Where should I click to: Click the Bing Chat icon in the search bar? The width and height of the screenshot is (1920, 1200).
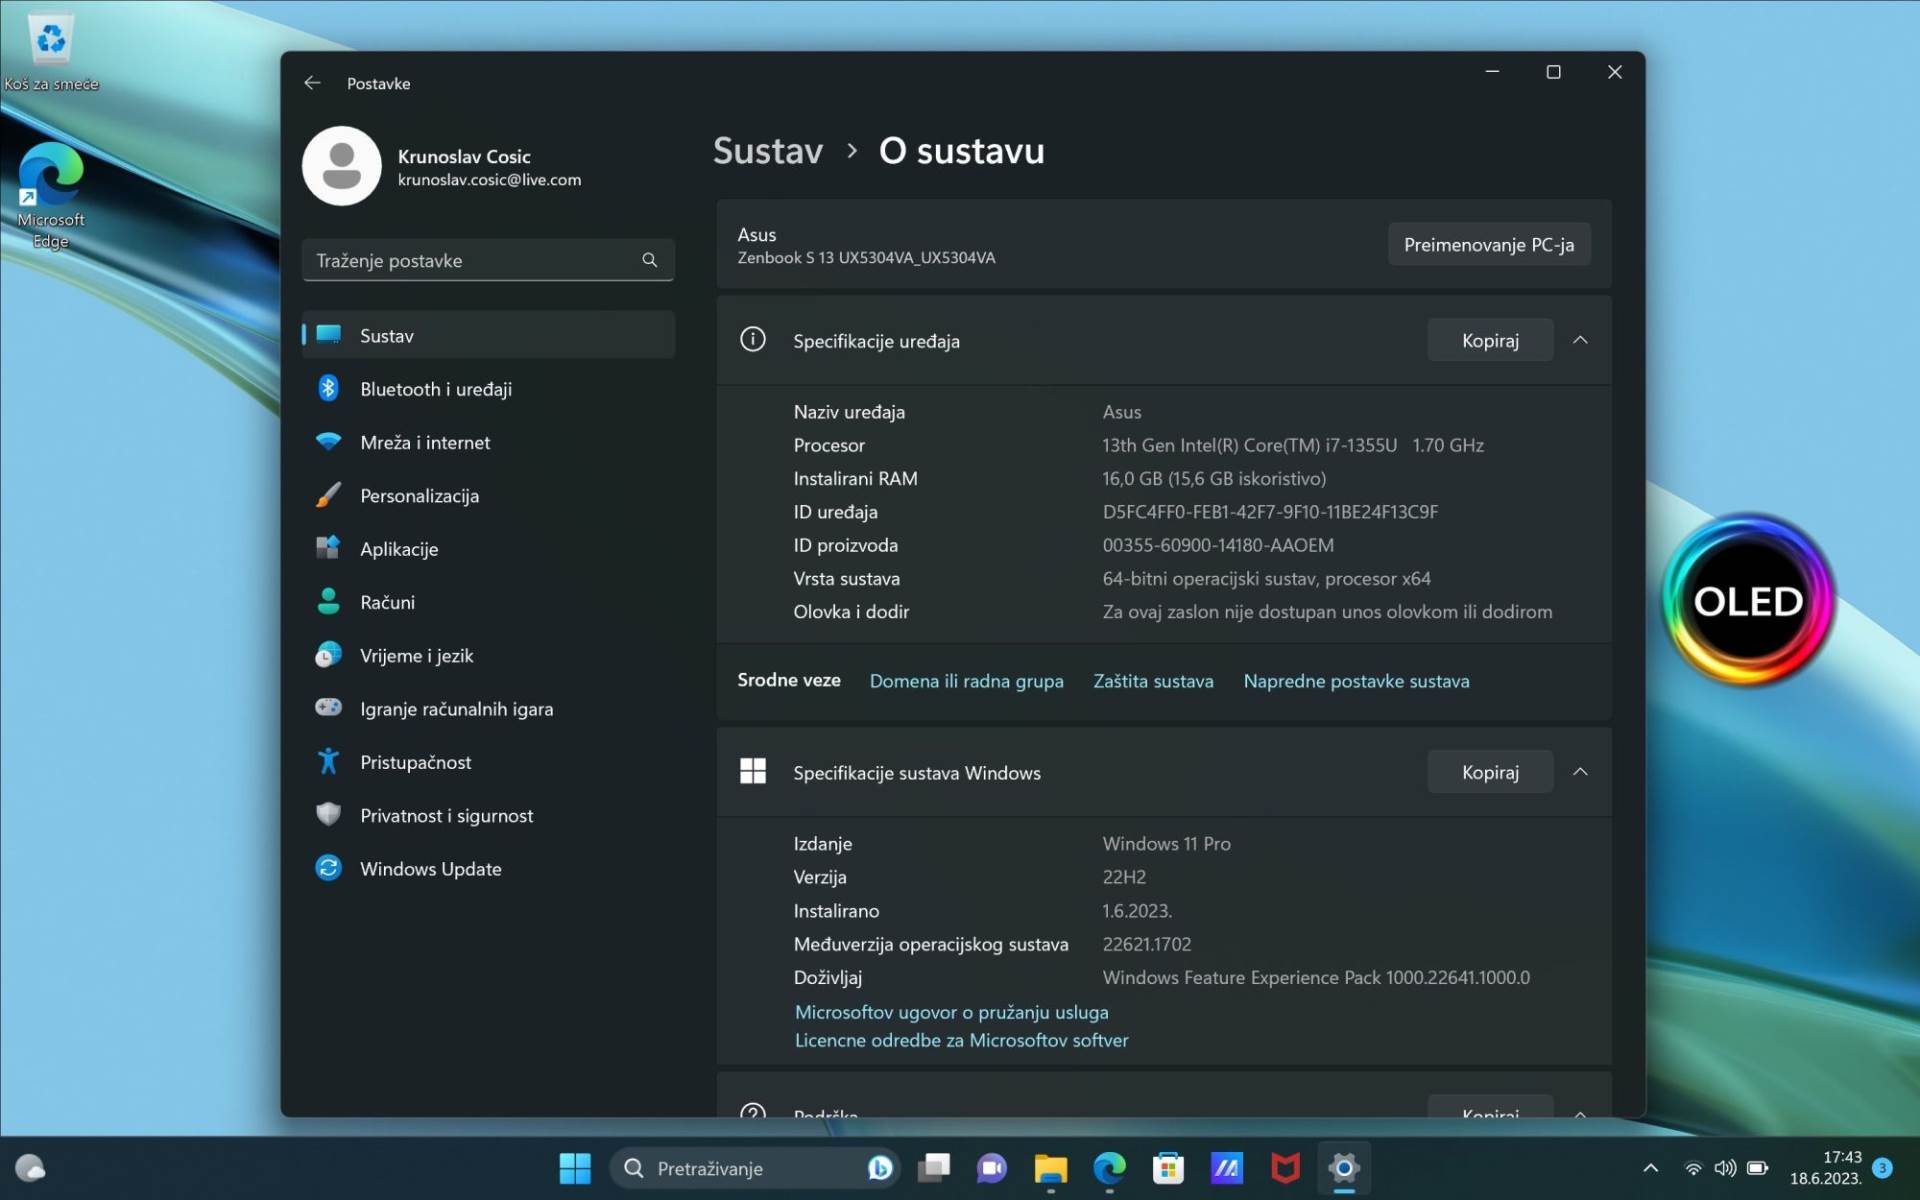(878, 1167)
